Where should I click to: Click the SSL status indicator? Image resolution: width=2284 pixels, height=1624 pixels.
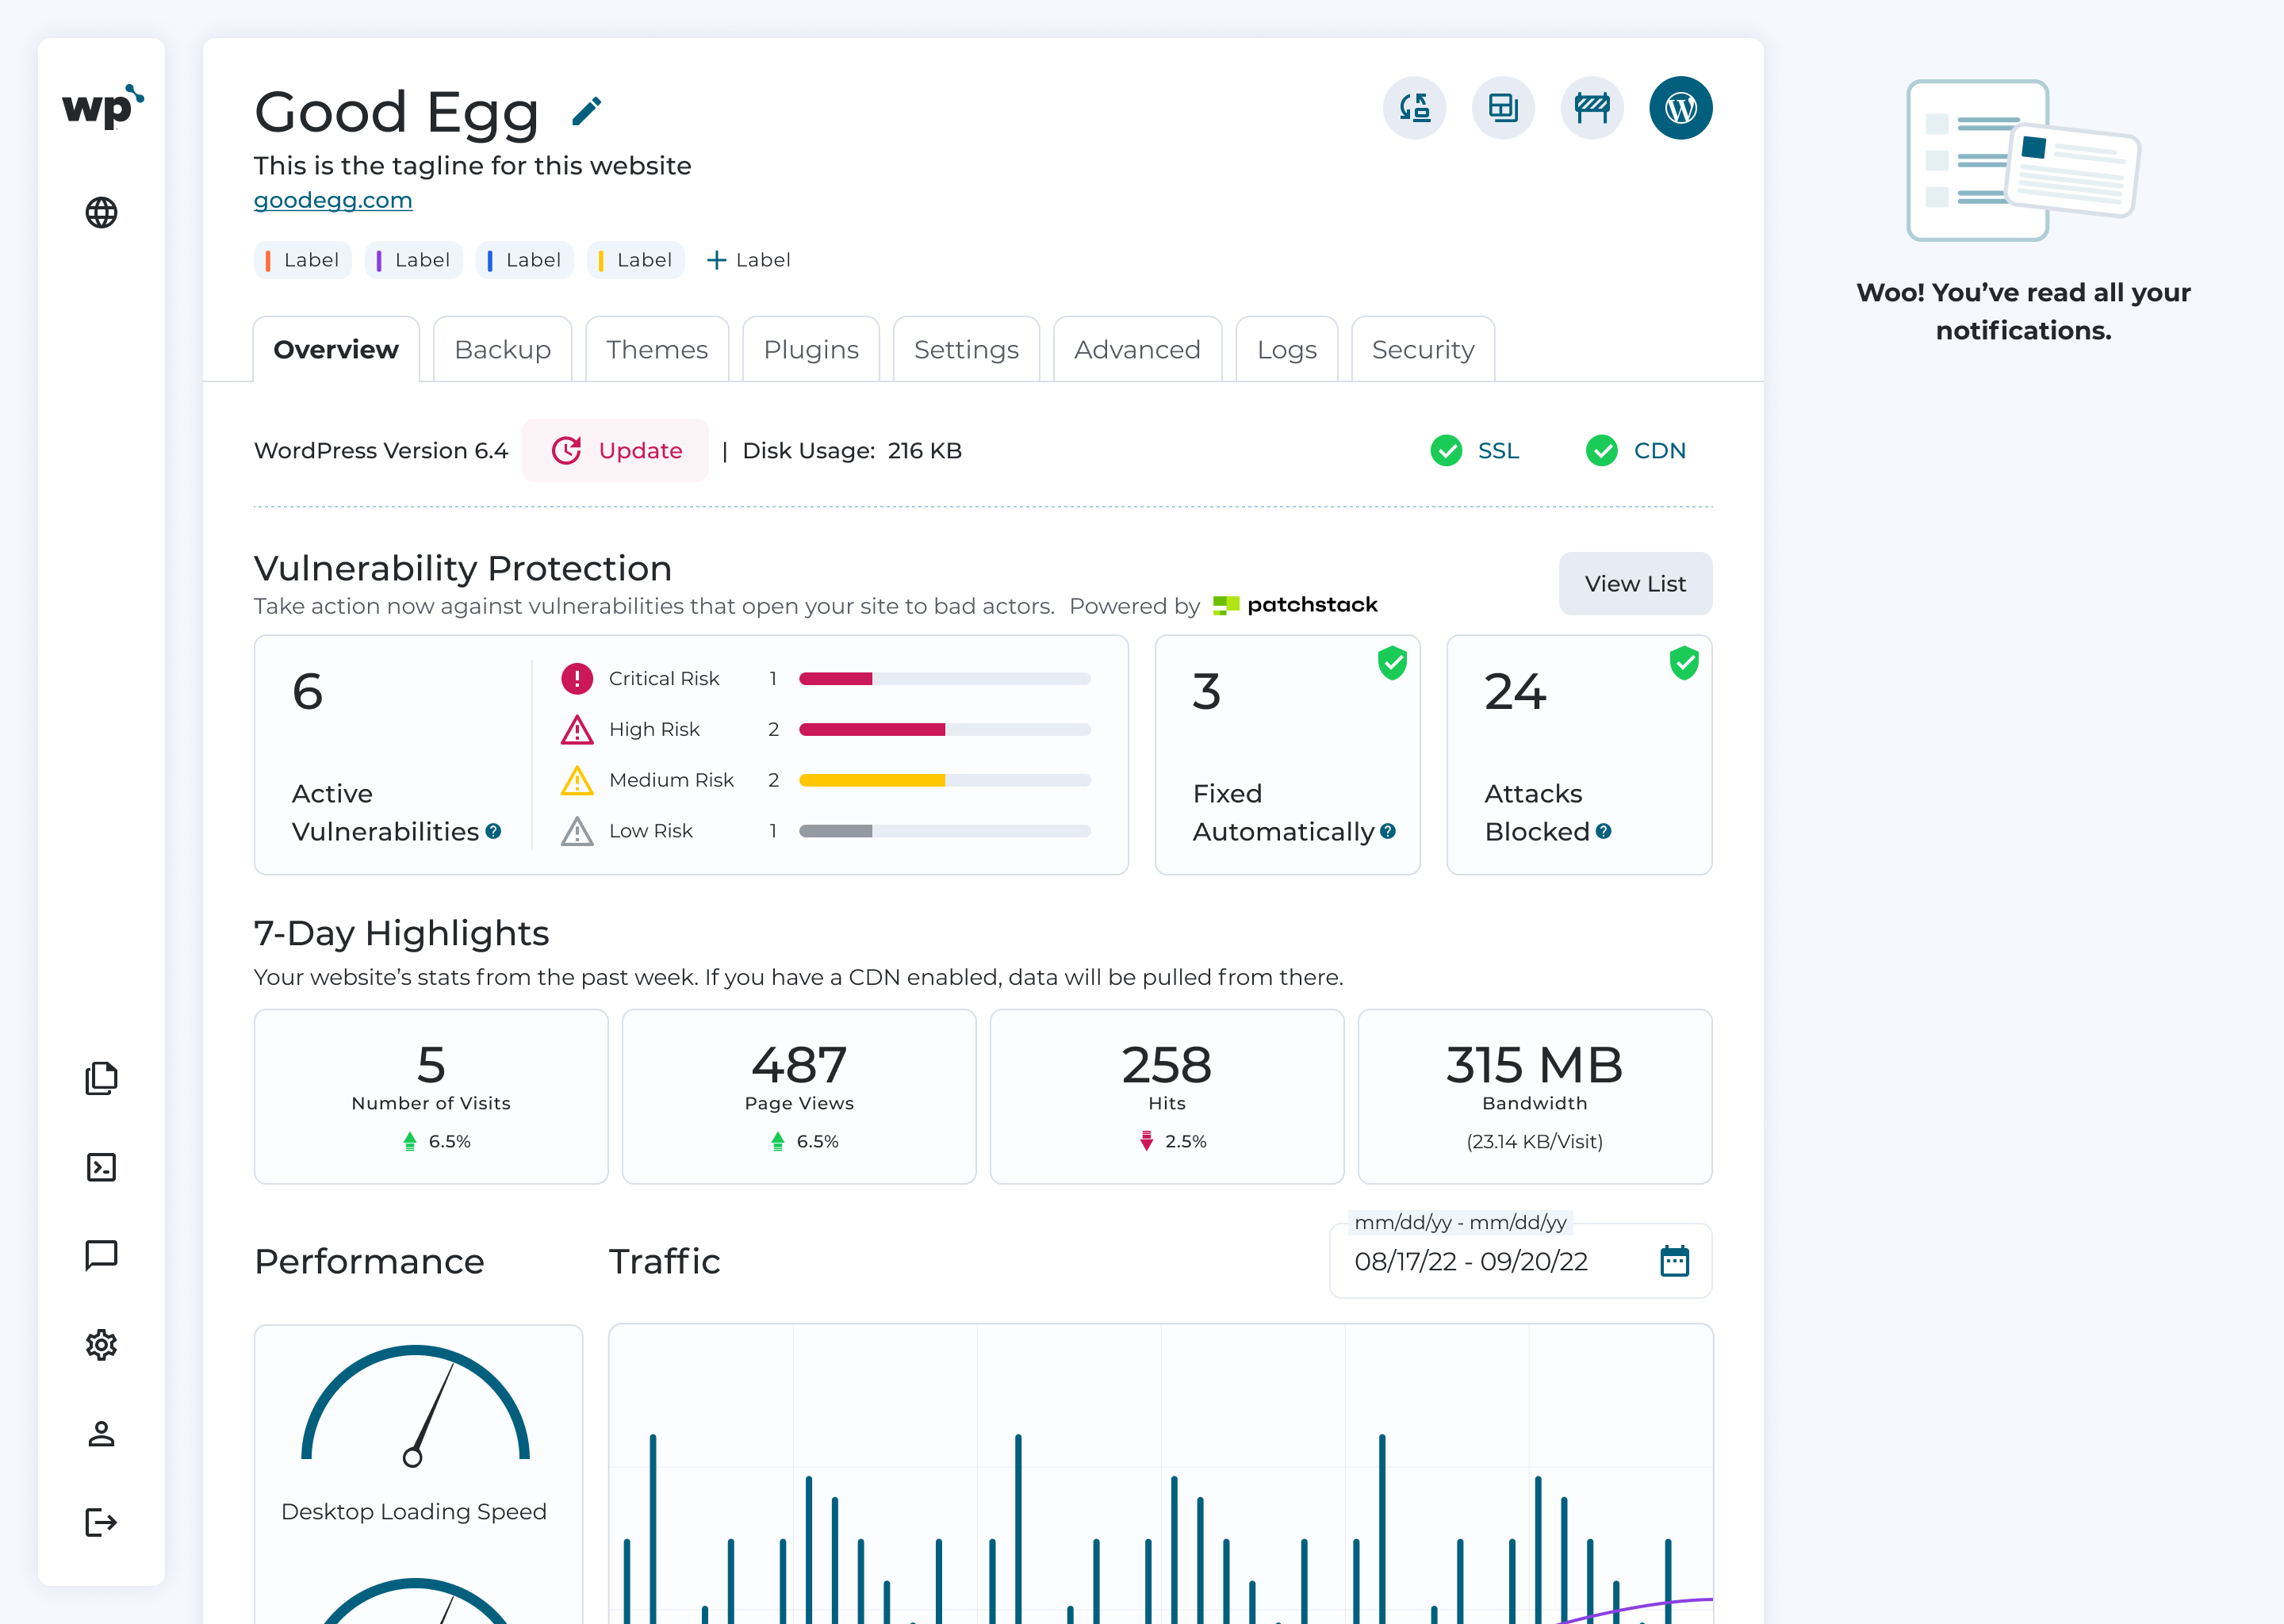tap(1475, 451)
